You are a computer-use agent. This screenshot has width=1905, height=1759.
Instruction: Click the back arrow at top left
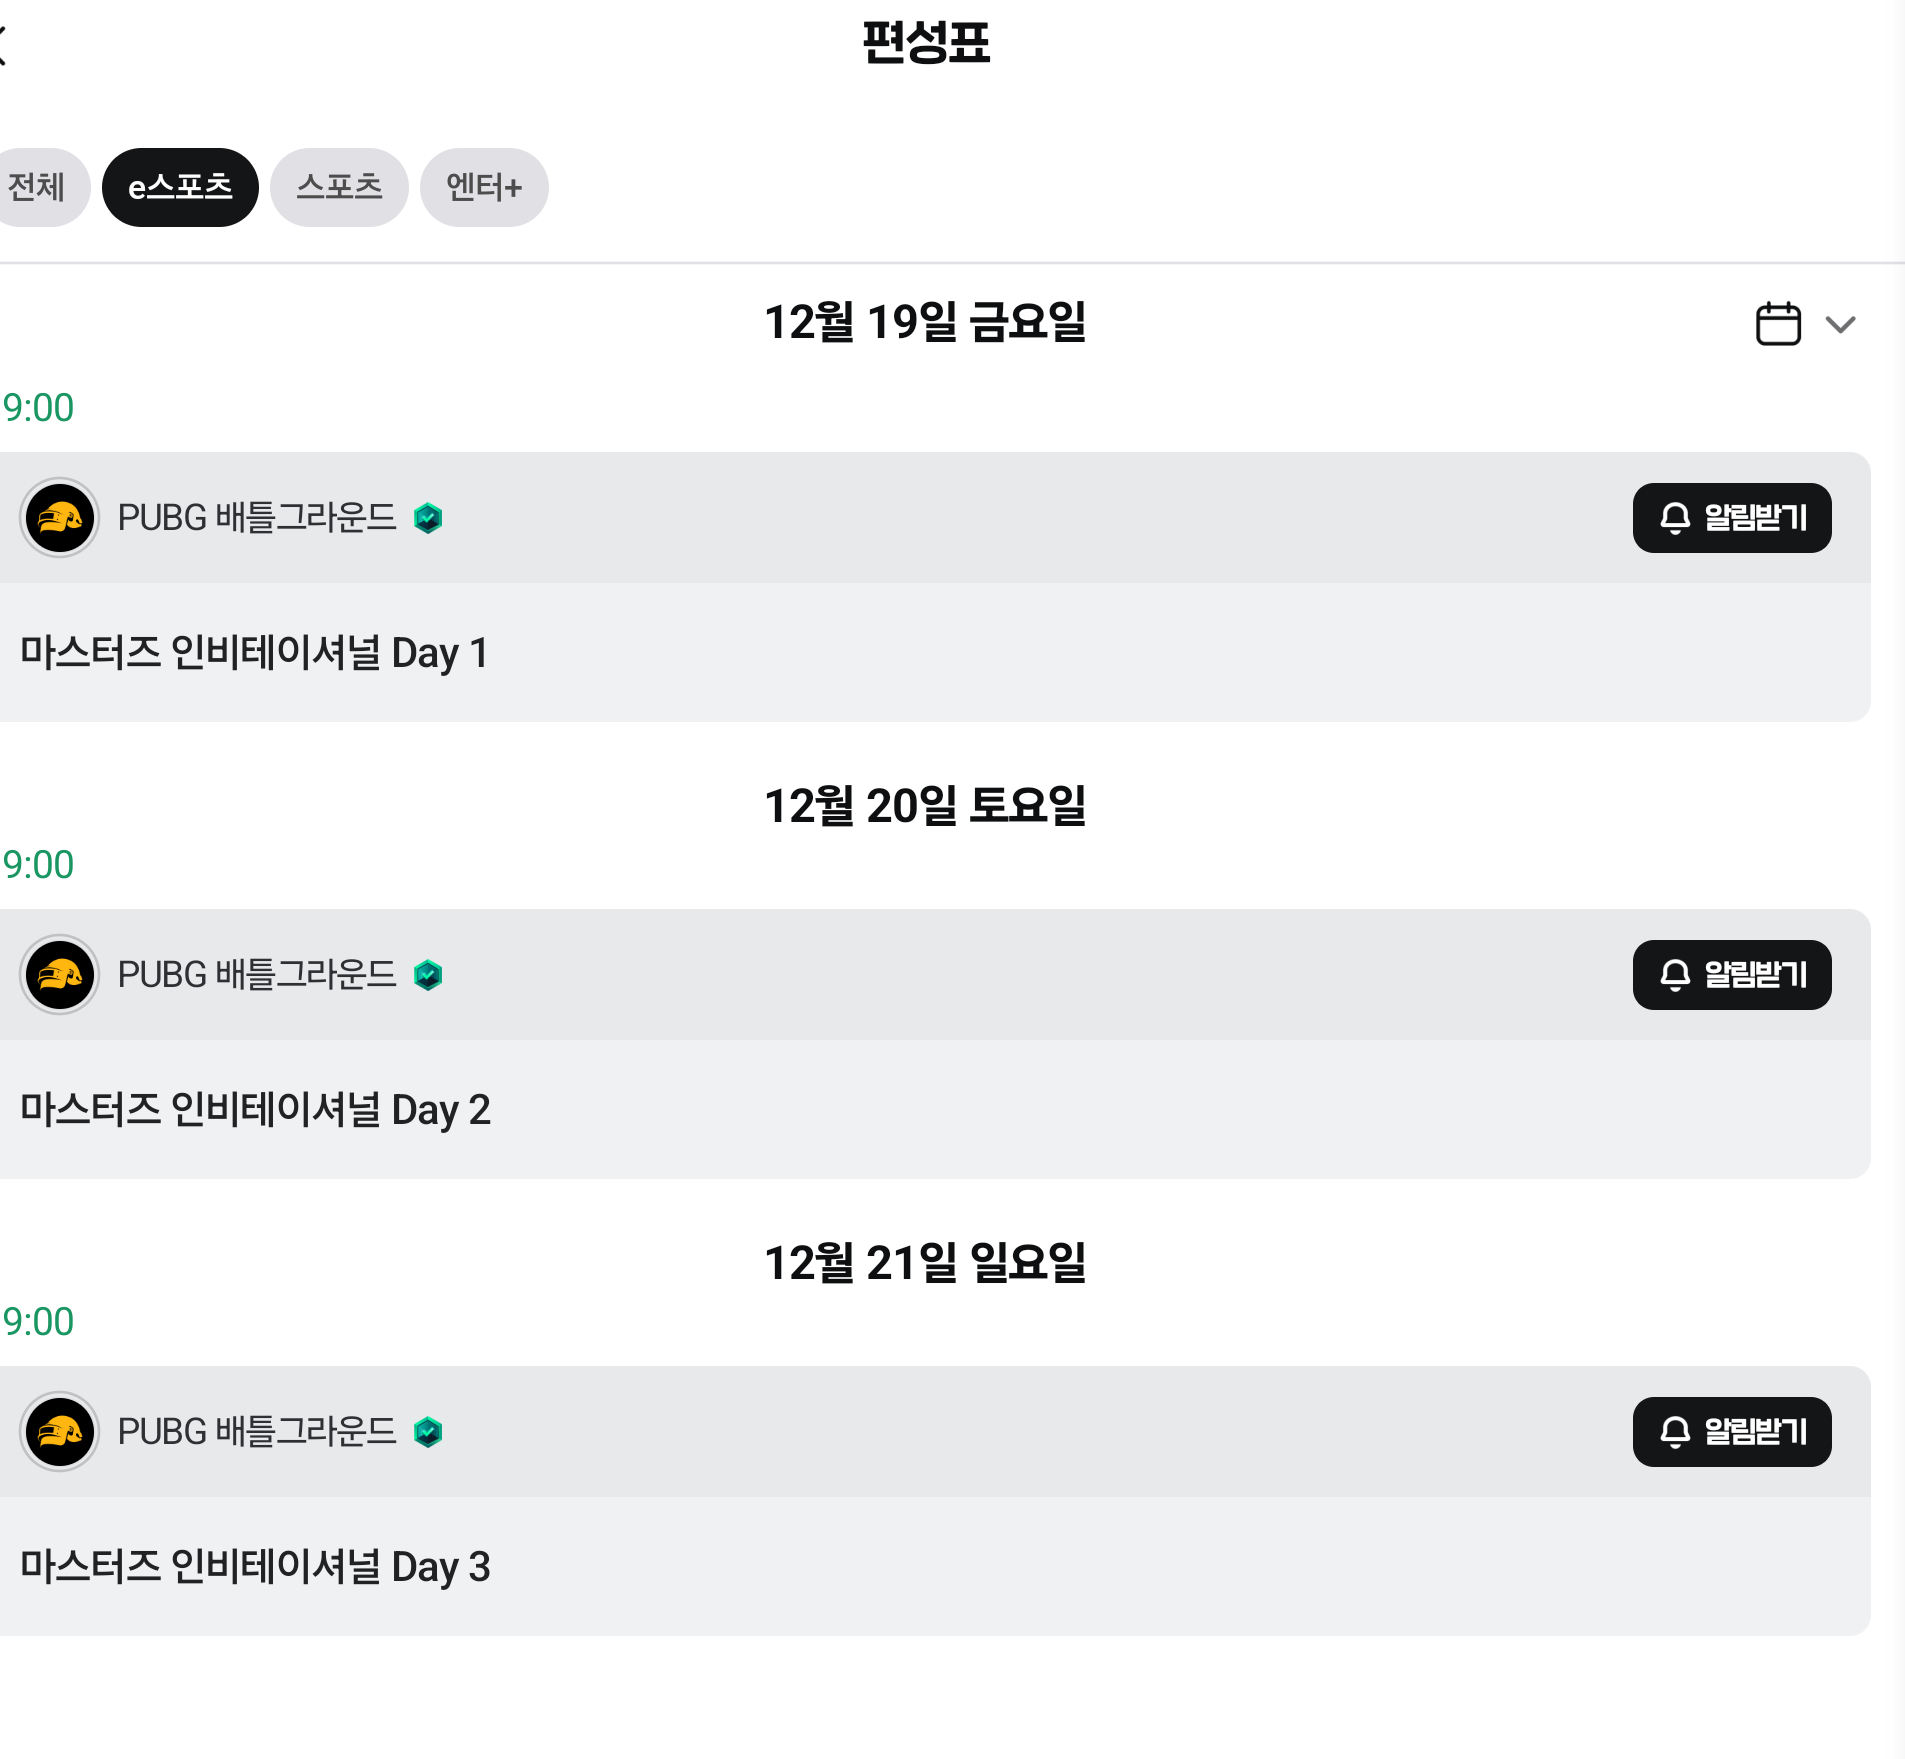point(4,45)
